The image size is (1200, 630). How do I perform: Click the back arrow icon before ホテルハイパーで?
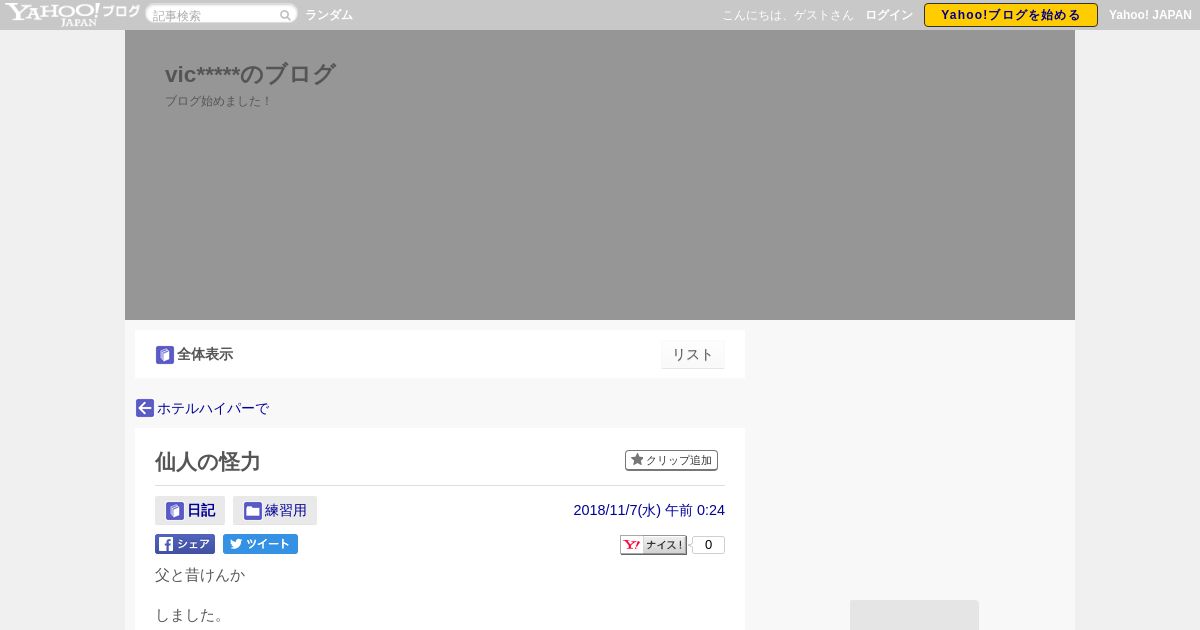(x=145, y=408)
